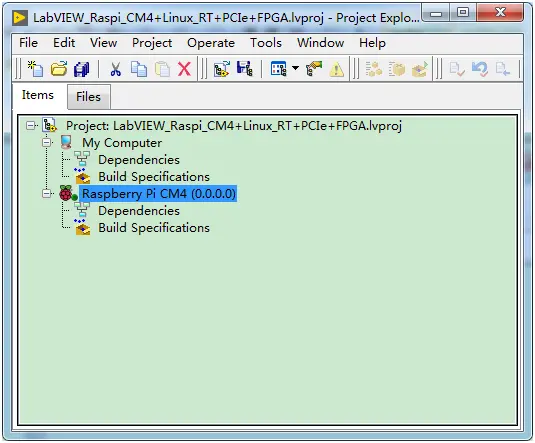Open the Window menu
The width and height of the screenshot is (535, 443).
coord(320,43)
